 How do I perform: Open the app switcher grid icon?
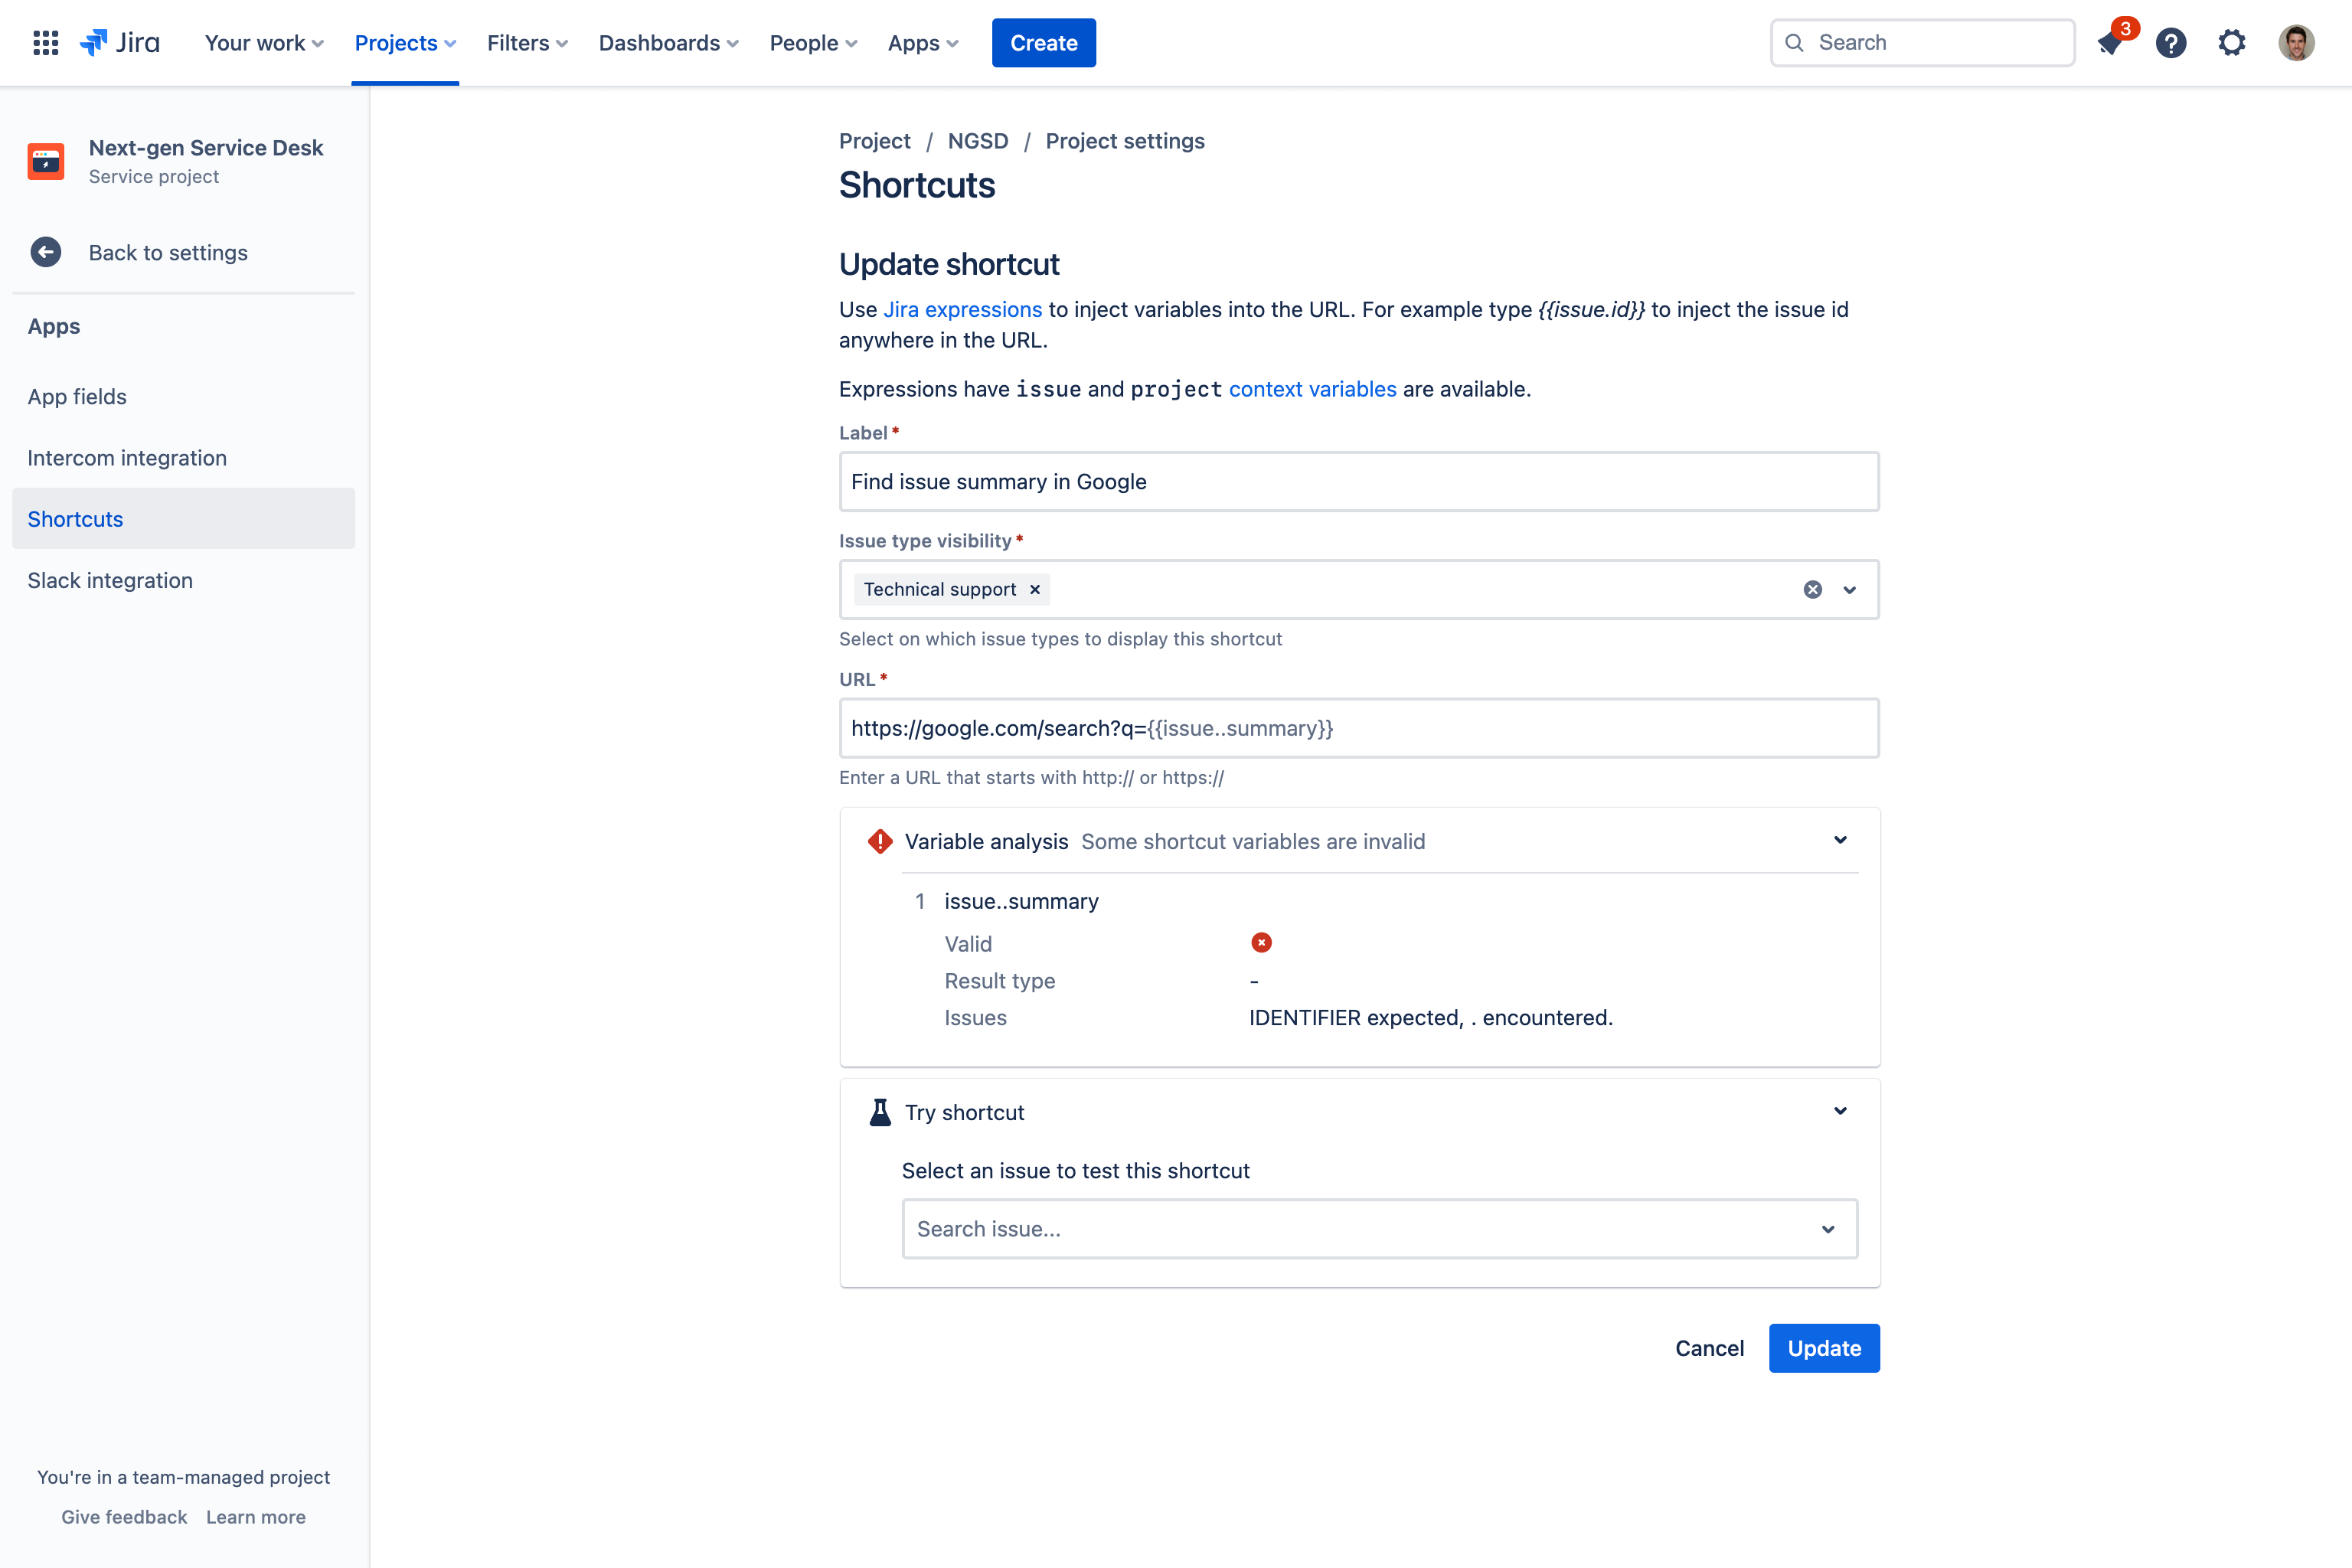45,43
